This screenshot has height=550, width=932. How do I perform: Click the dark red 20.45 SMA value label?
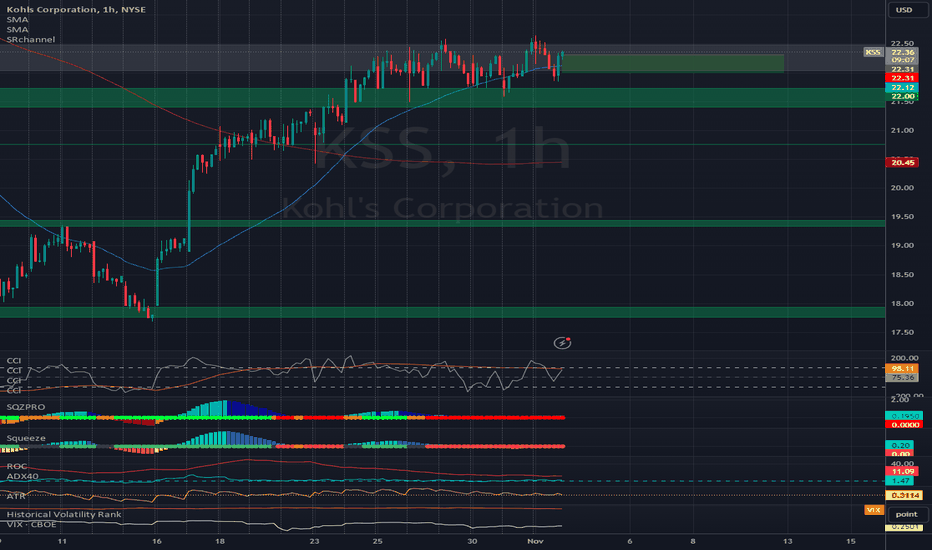click(902, 162)
